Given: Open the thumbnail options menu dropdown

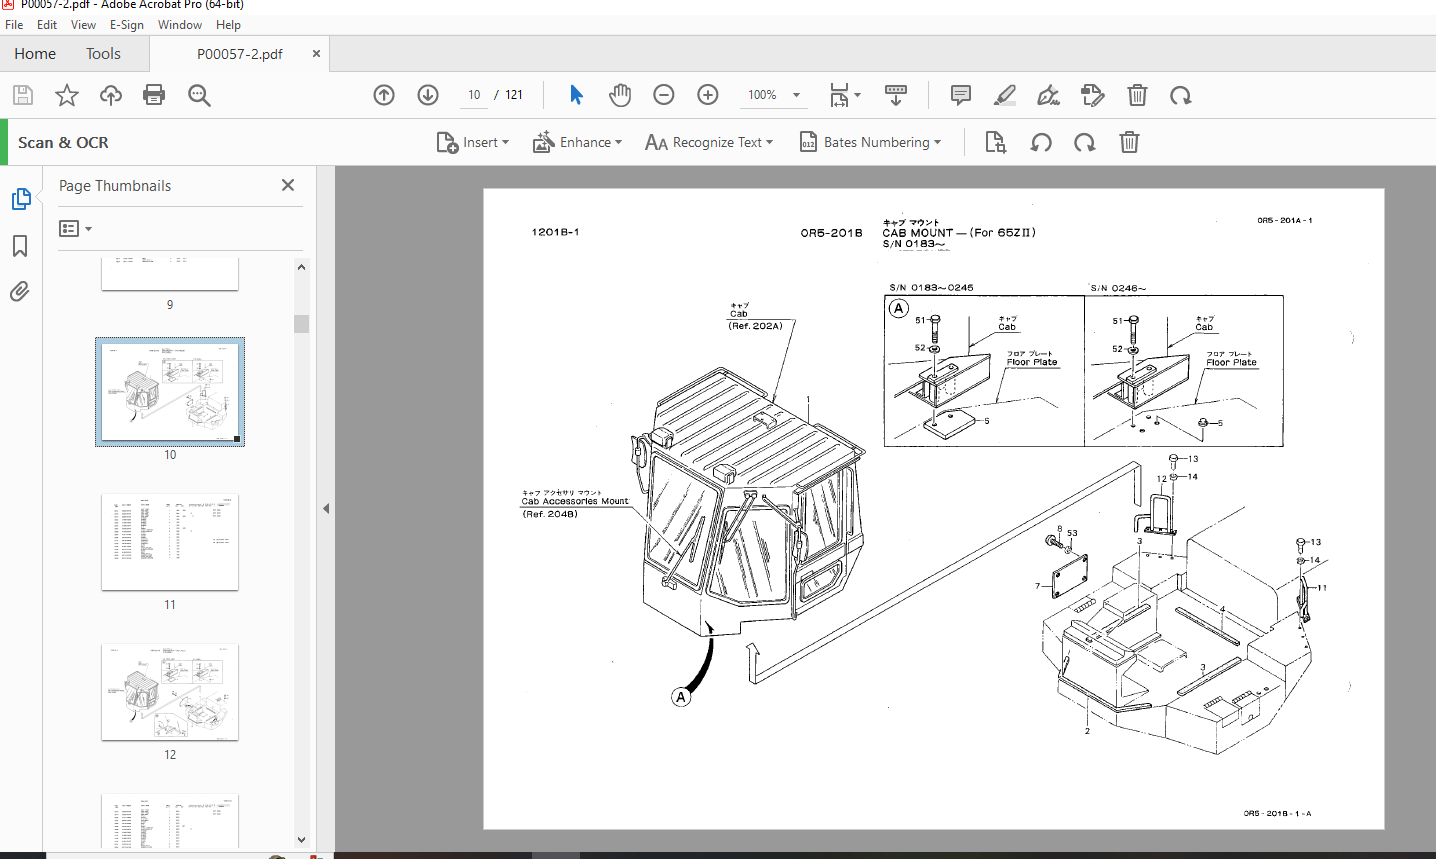Looking at the screenshot, I should [75, 229].
